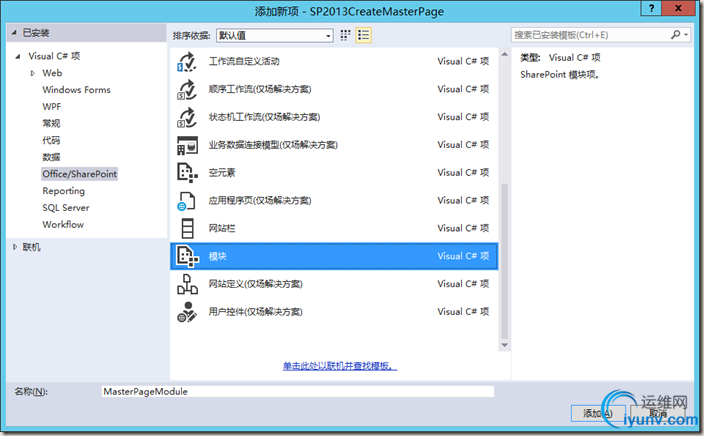
Task: Select Windows Forms category
Action: tap(76, 90)
